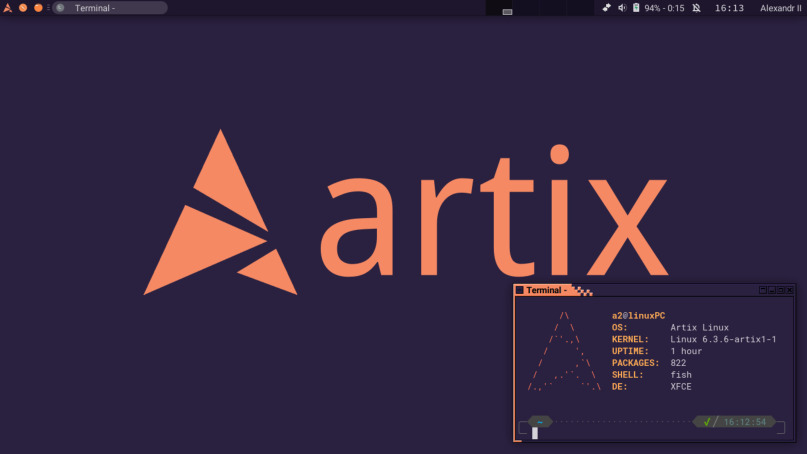Image resolution: width=807 pixels, height=454 pixels.
Task: Toggle the notifications bell icon
Action: (x=699, y=7)
